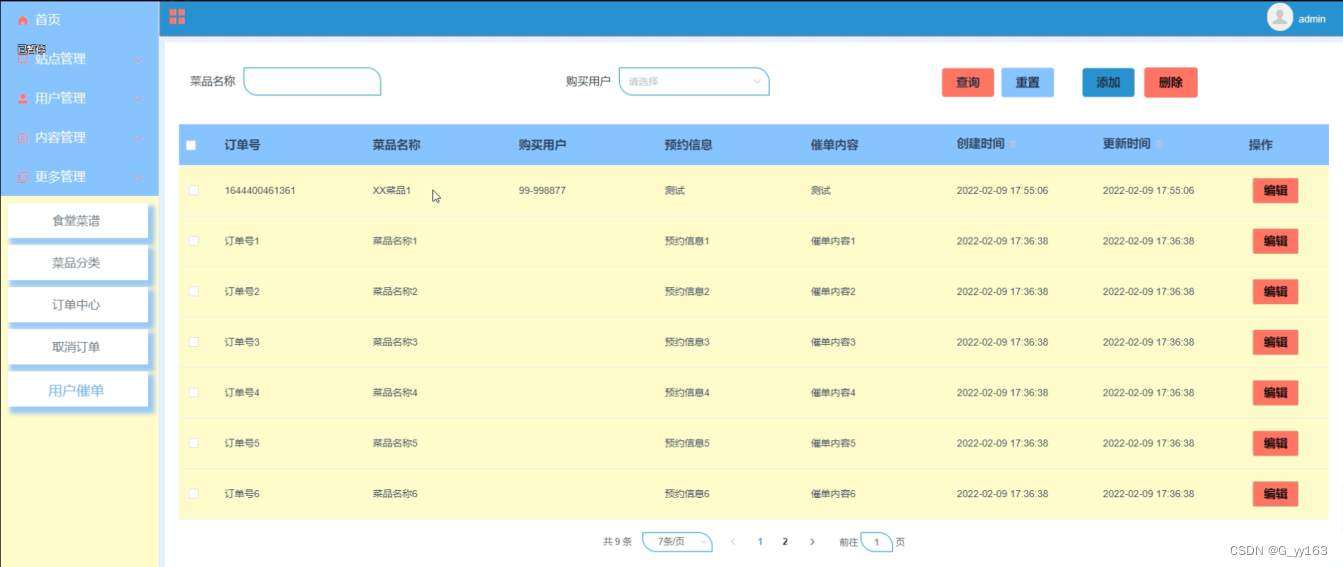Viewport: 1343px width, 567px height.
Task: Click the admin avatar icon
Action: point(1279,17)
